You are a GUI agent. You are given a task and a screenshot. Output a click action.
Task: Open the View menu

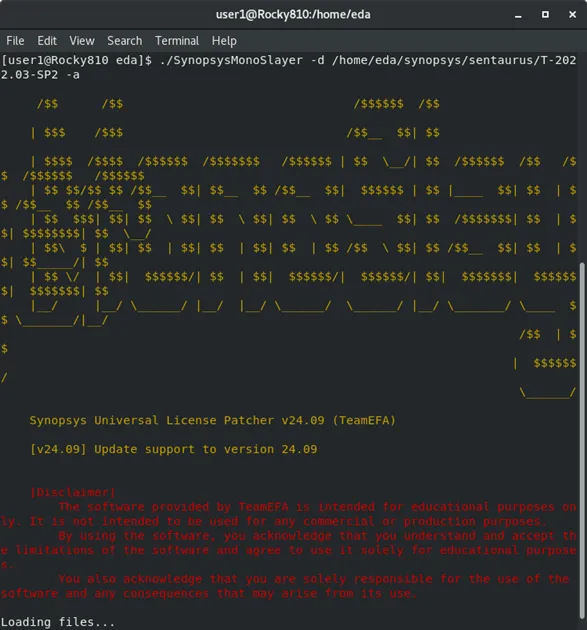click(82, 41)
